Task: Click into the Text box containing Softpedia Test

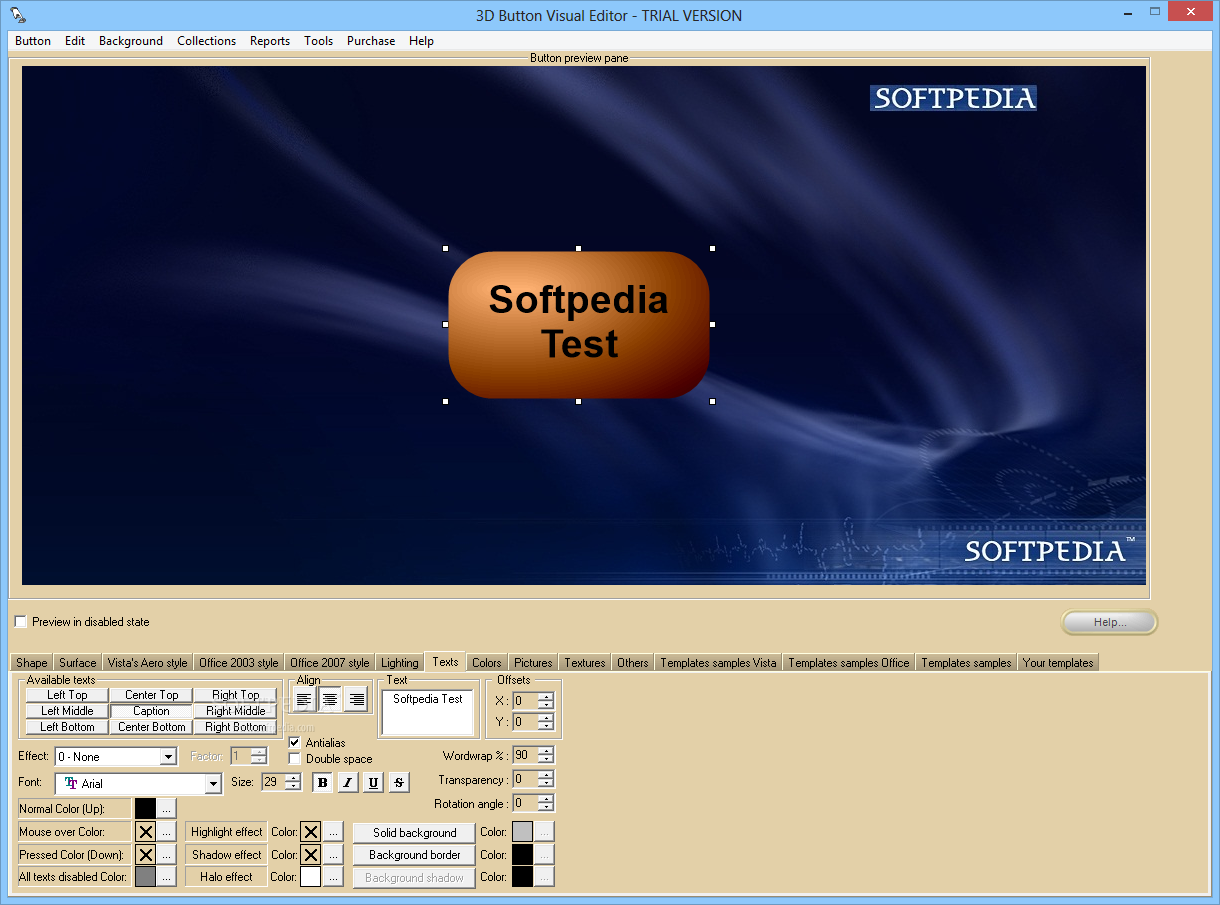Action: 427,713
